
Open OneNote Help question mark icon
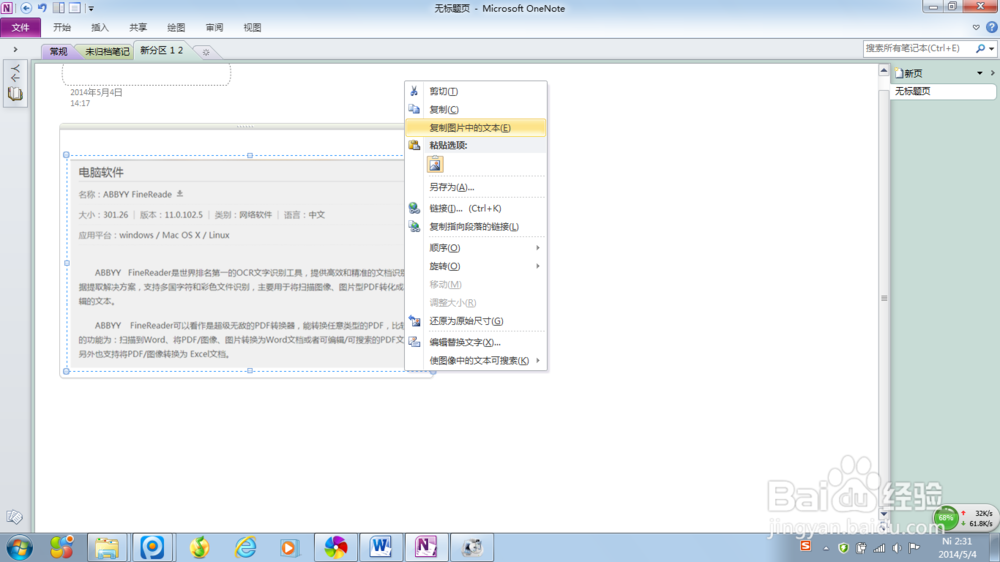(x=991, y=27)
